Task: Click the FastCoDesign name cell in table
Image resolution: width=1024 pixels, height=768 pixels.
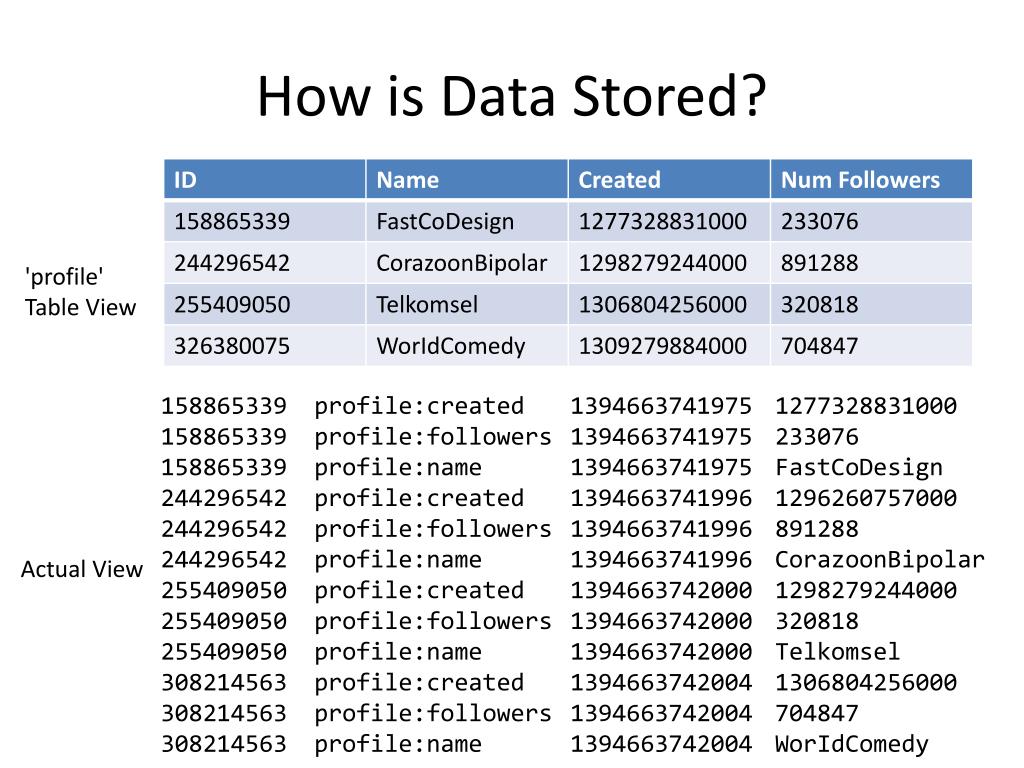Action: coord(467,221)
